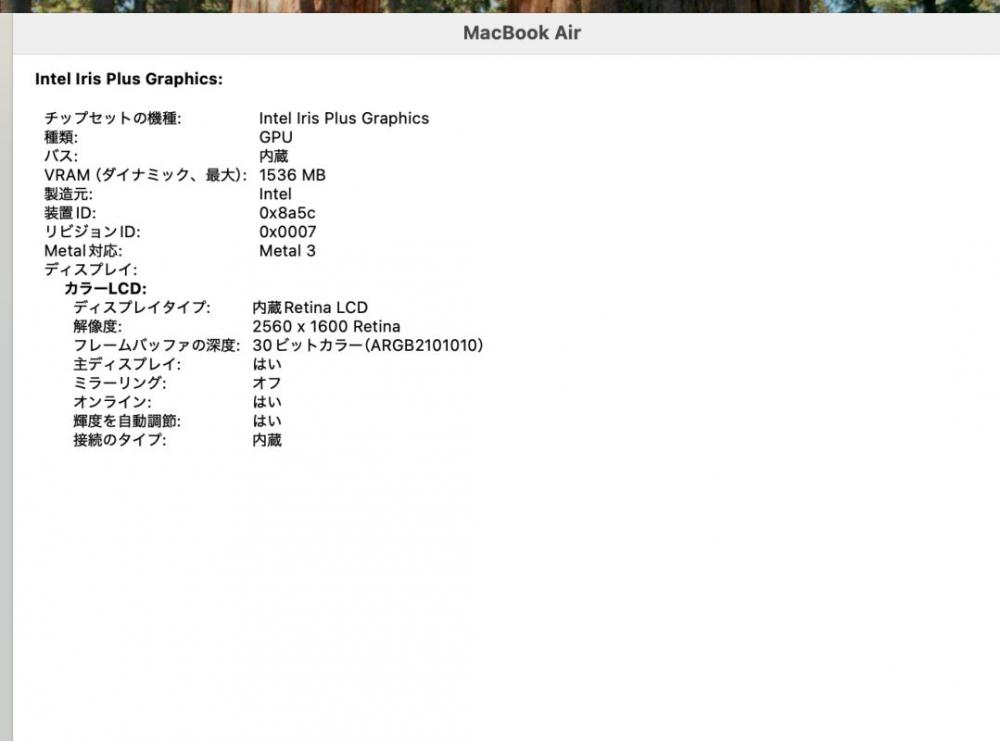Image resolution: width=1000 pixels, height=741 pixels.
Task: Click the チップセットの機種 label
Action: (x=113, y=118)
